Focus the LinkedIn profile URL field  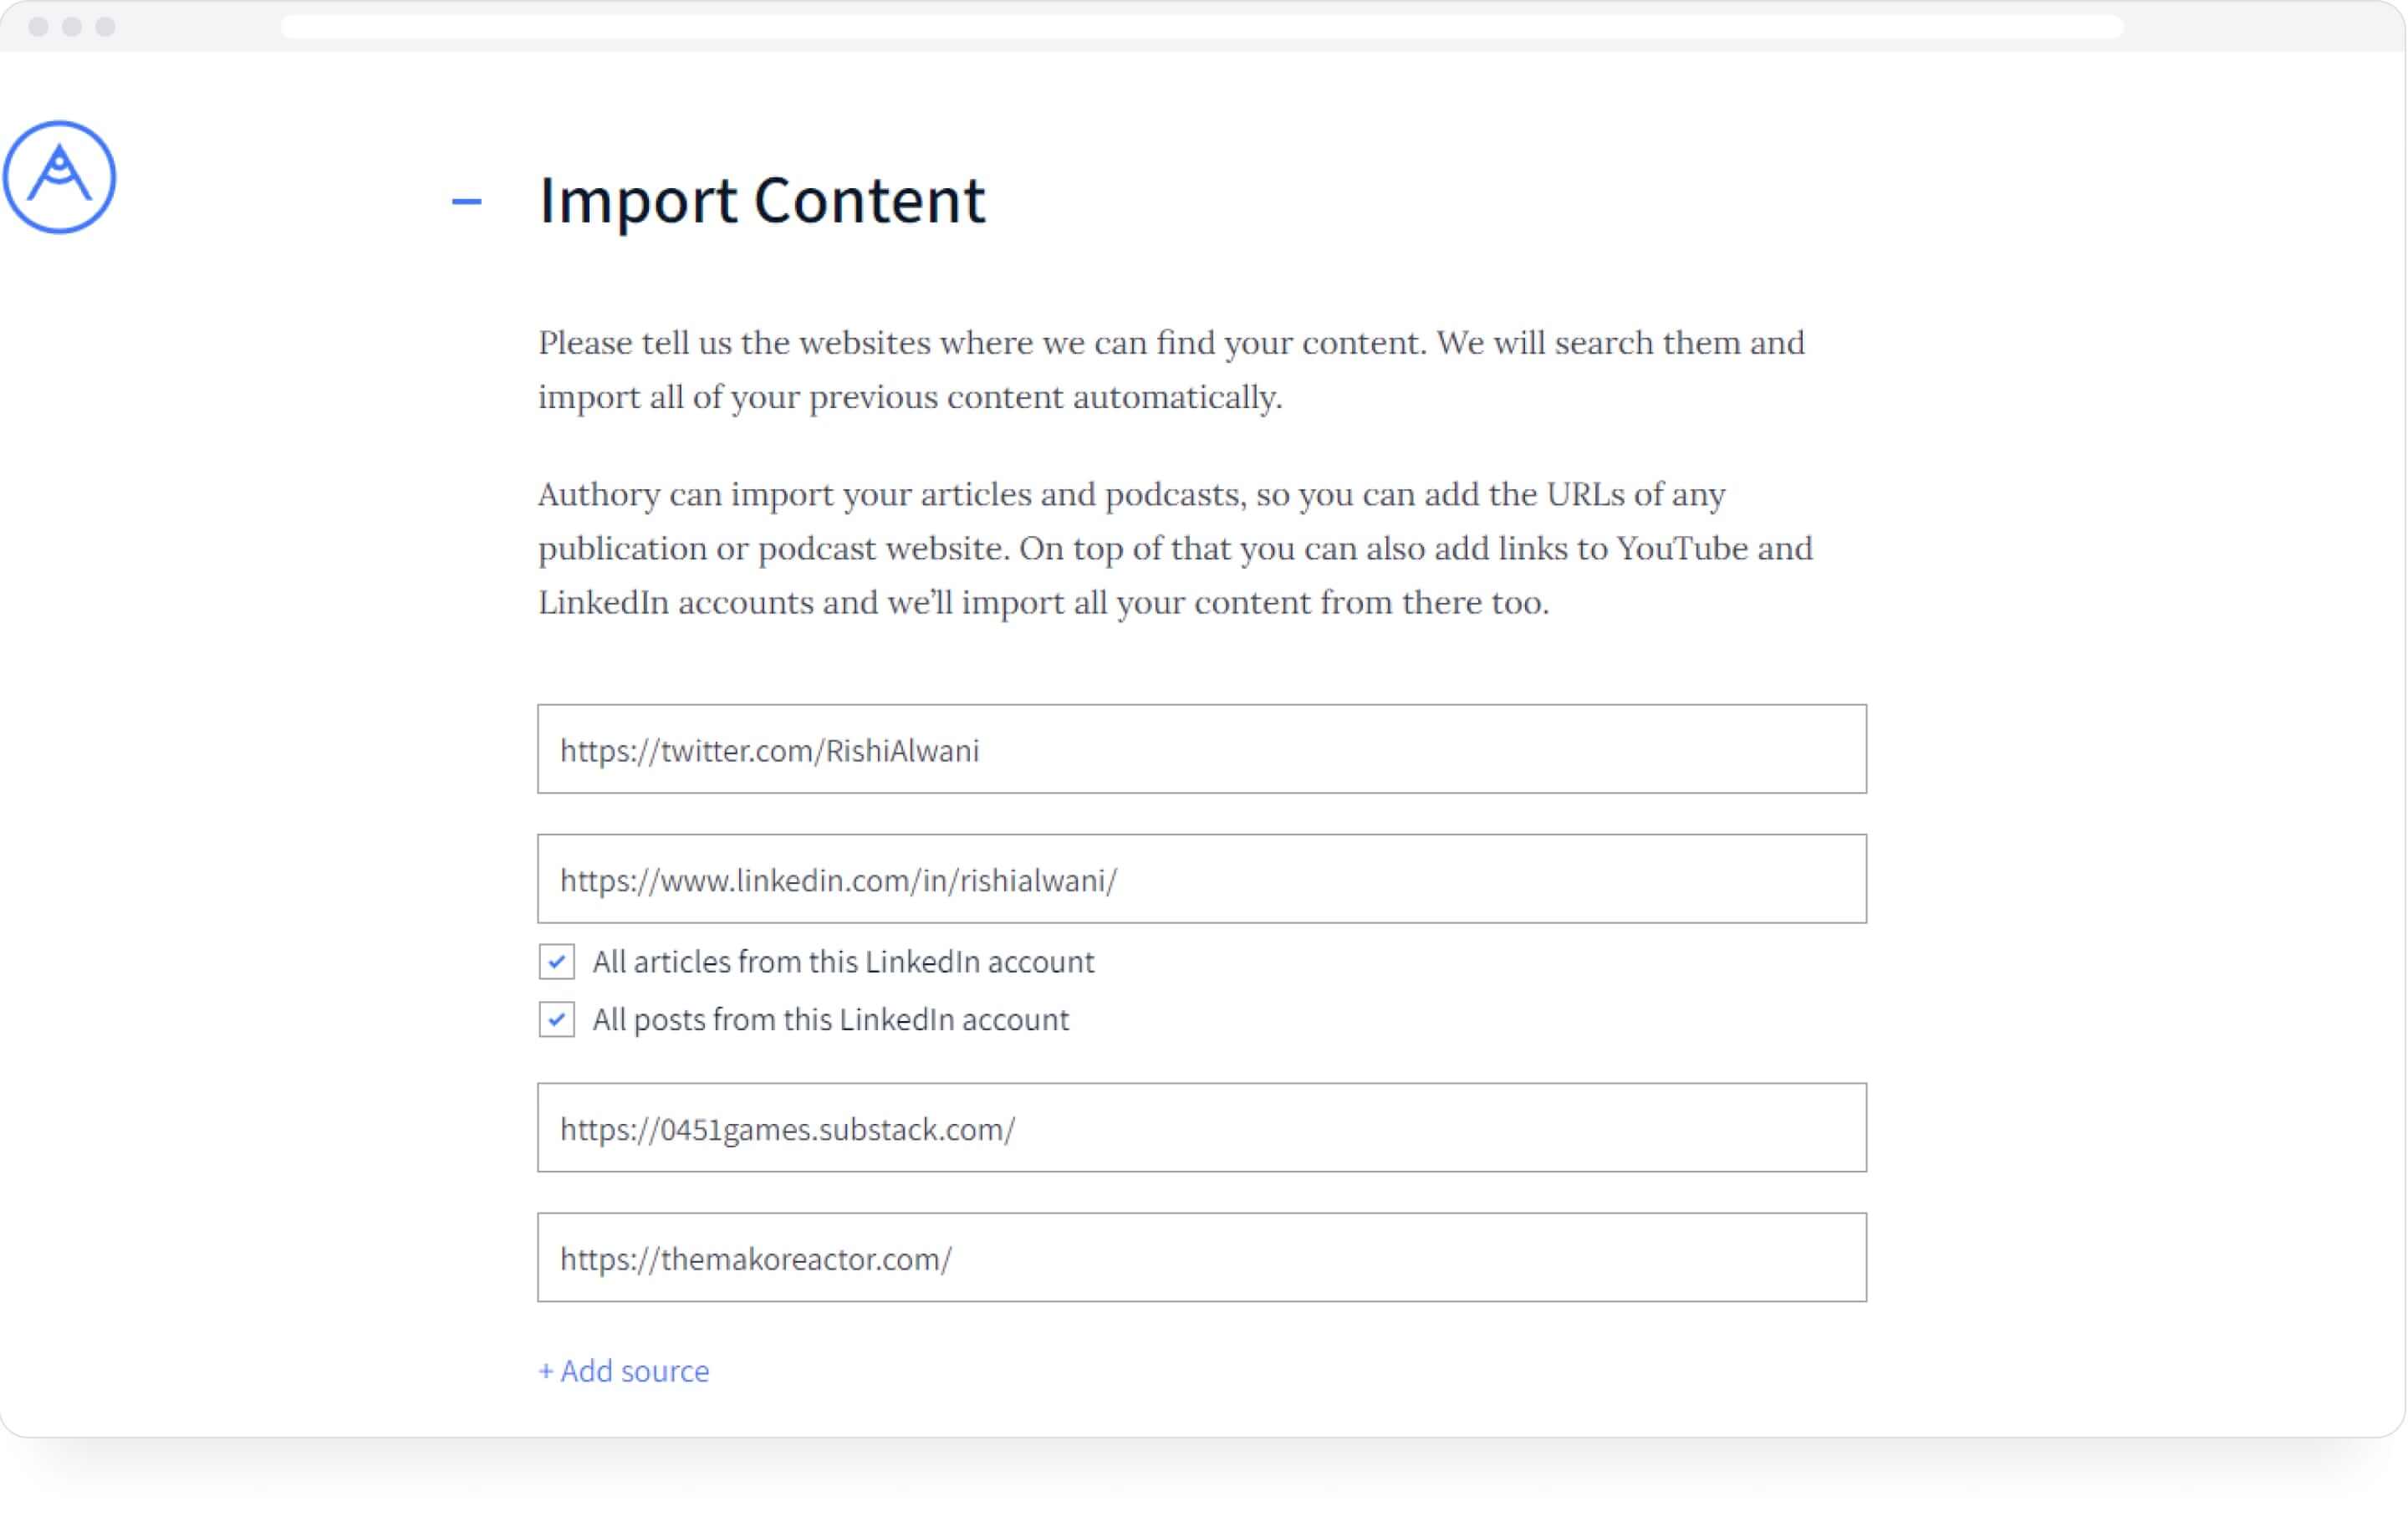(x=1201, y=879)
